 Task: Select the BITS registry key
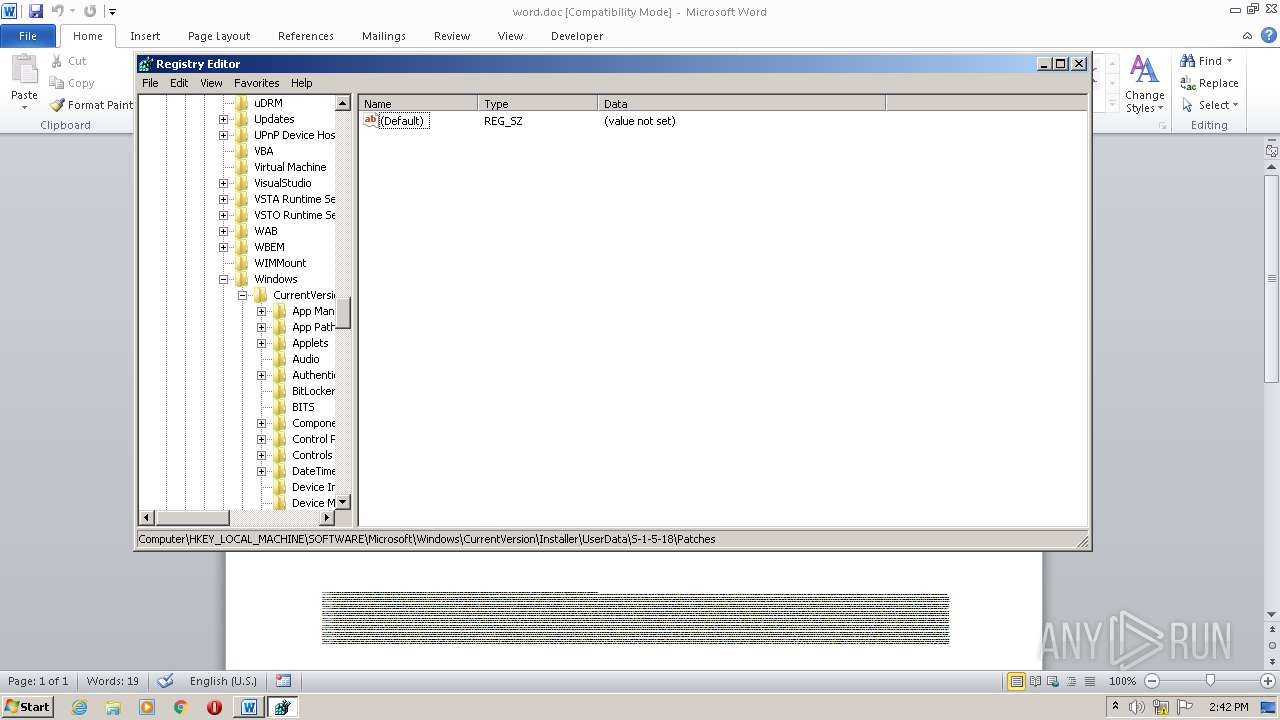click(303, 407)
